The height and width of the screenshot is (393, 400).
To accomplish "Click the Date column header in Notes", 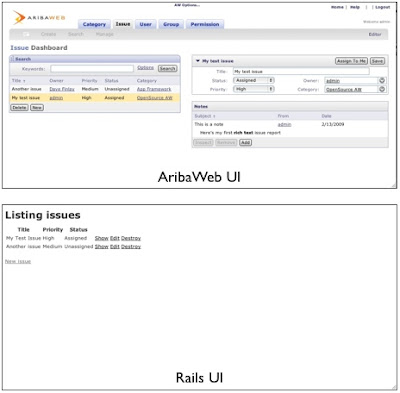I will [326, 116].
